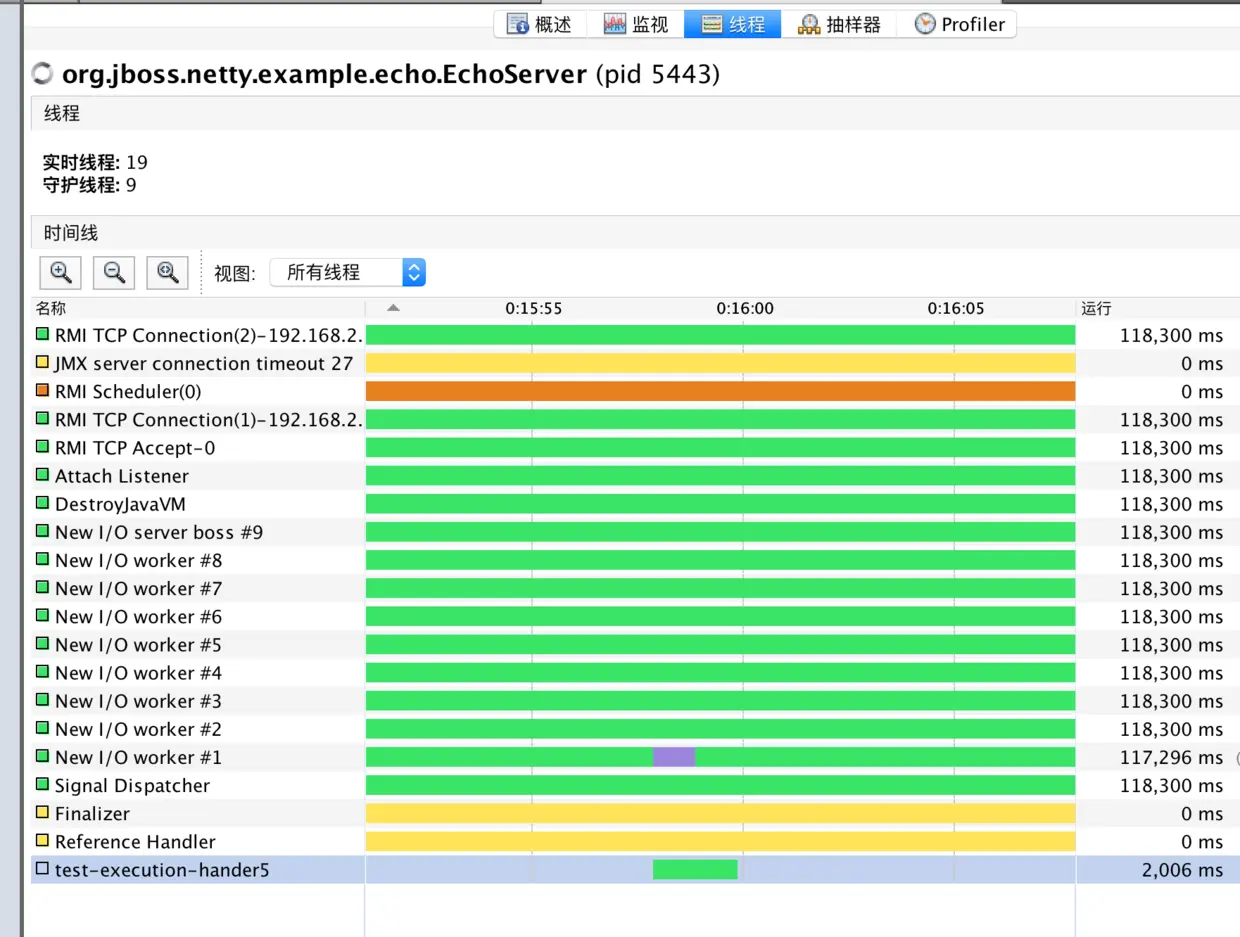Click the green segment in test-execution-hander5 timeline
Image resolution: width=1240 pixels, height=937 pixels.
pyautogui.click(x=695, y=870)
